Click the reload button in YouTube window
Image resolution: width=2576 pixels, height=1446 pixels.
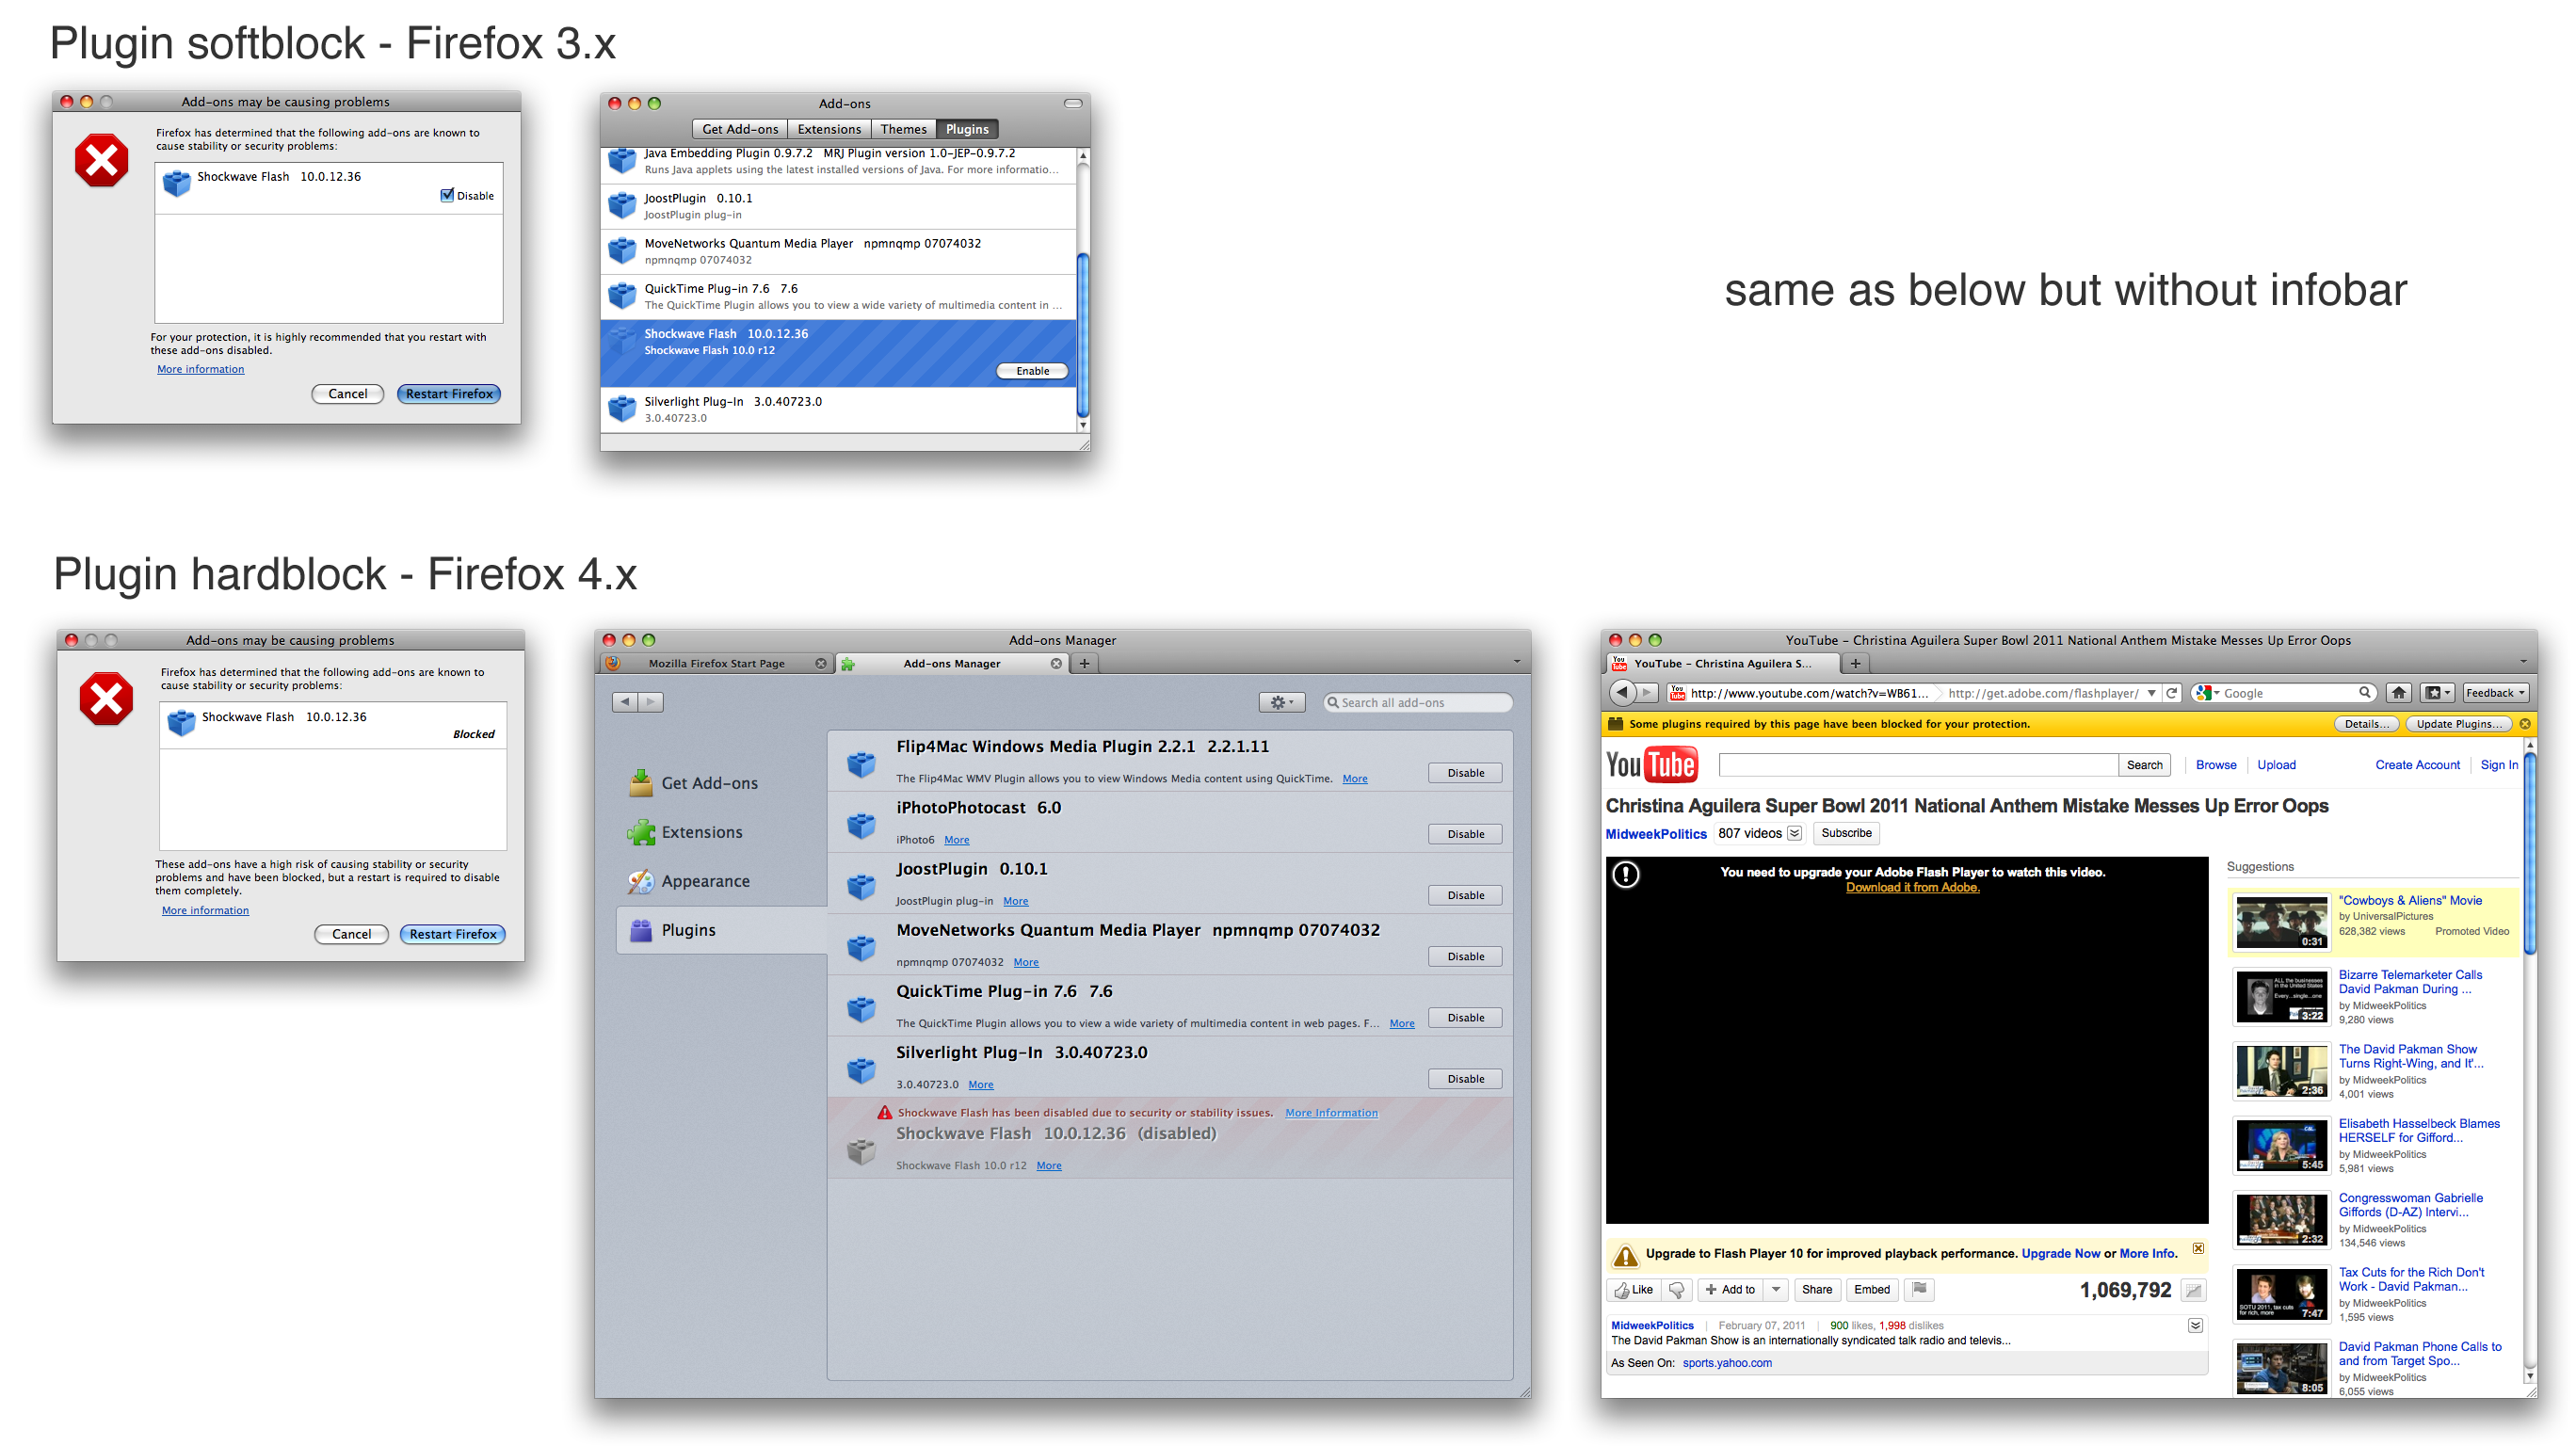[2171, 692]
